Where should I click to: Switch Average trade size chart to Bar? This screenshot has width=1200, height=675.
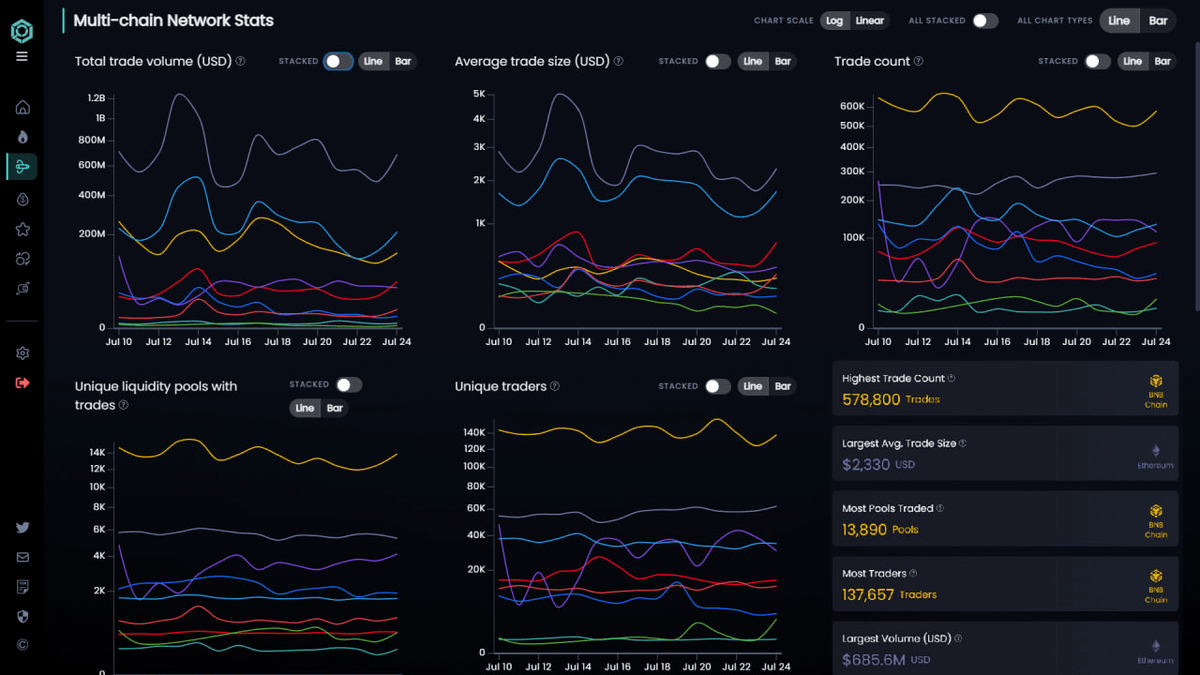tap(783, 61)
